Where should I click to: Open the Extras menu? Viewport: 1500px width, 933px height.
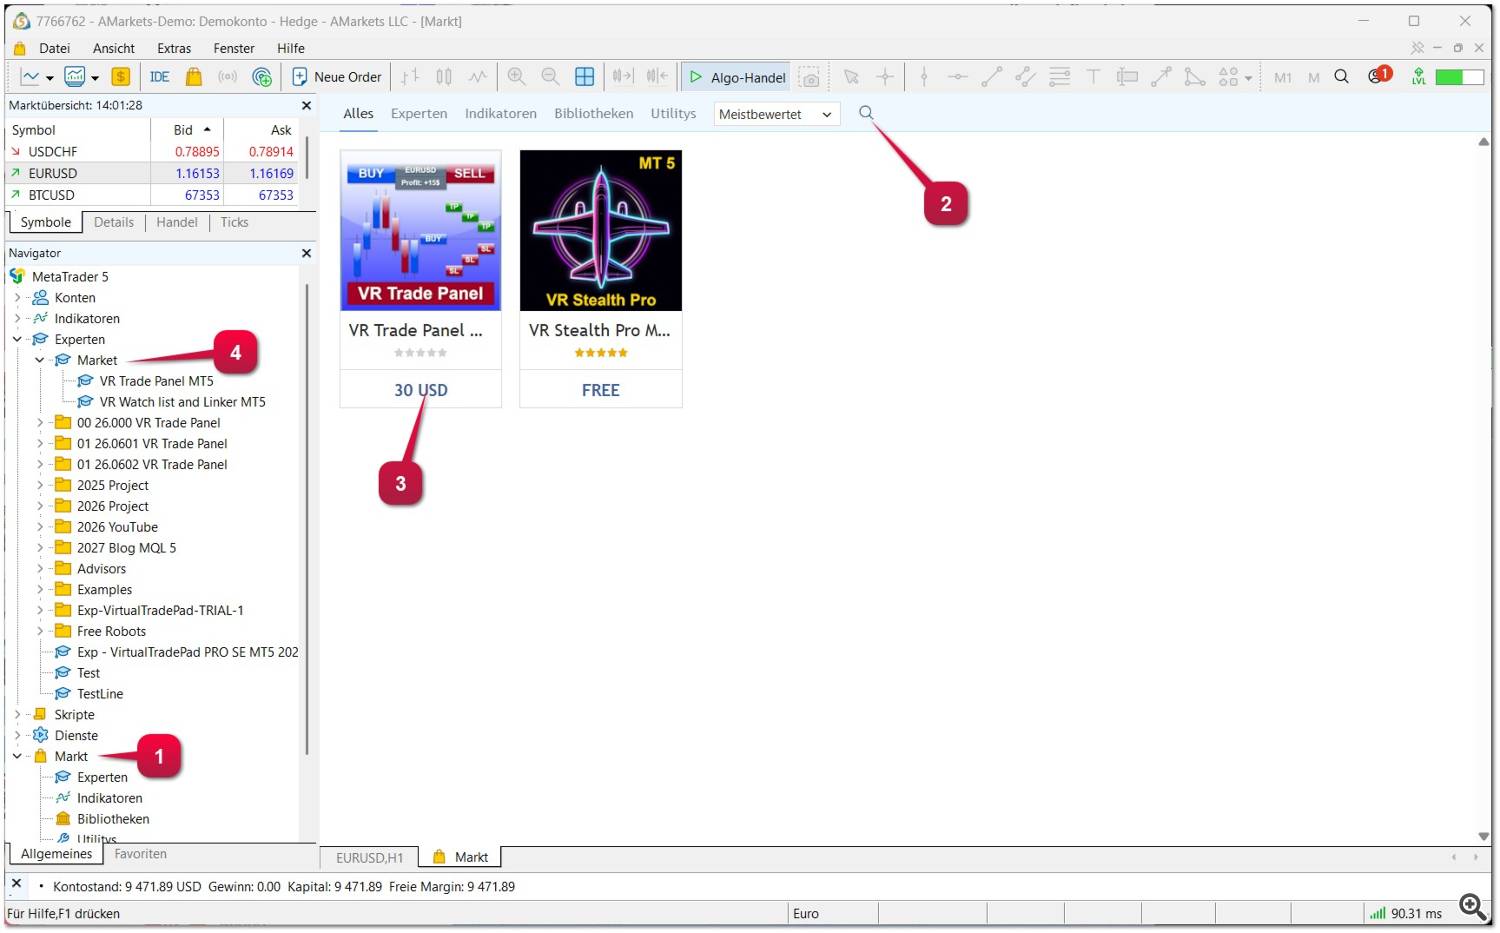[174, 48]
